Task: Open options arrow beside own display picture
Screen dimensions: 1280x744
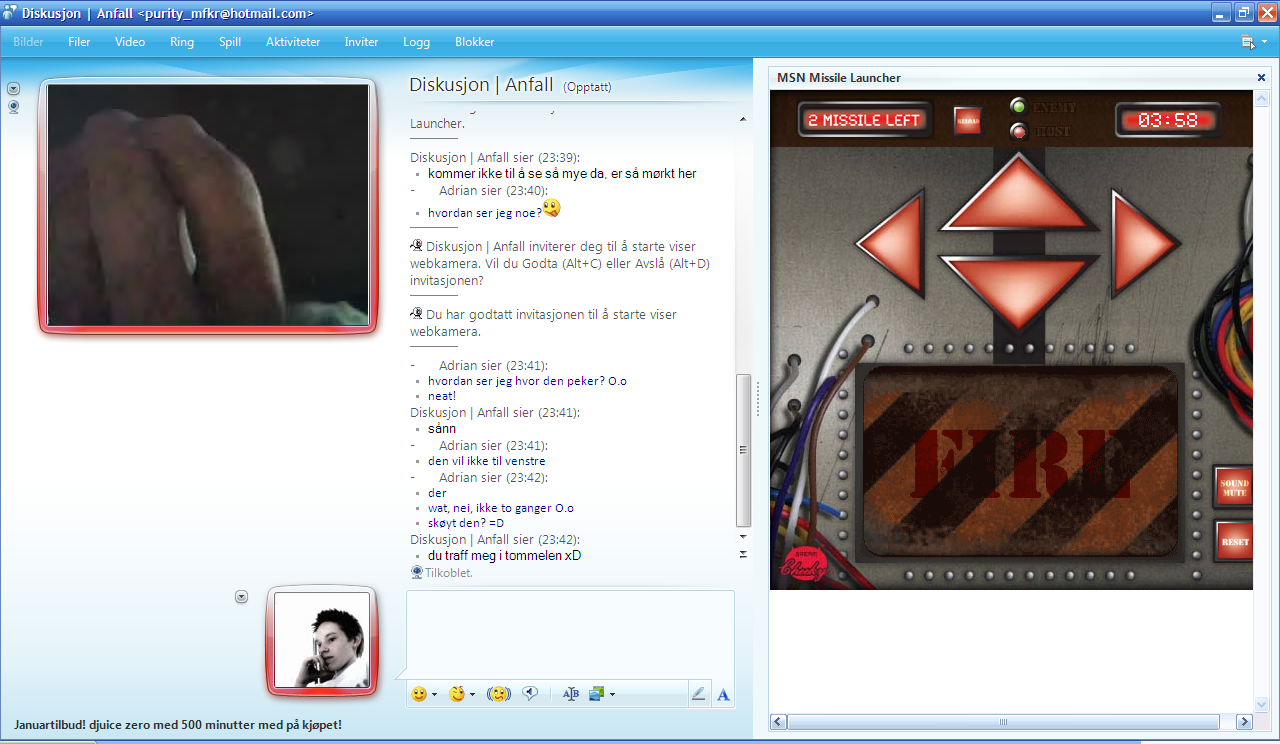Action: pyautogui.click(x=241, y=597)
